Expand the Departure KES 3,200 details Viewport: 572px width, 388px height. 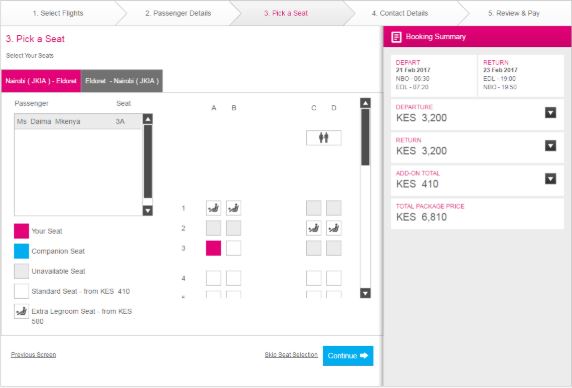click(x=550, y=113)
